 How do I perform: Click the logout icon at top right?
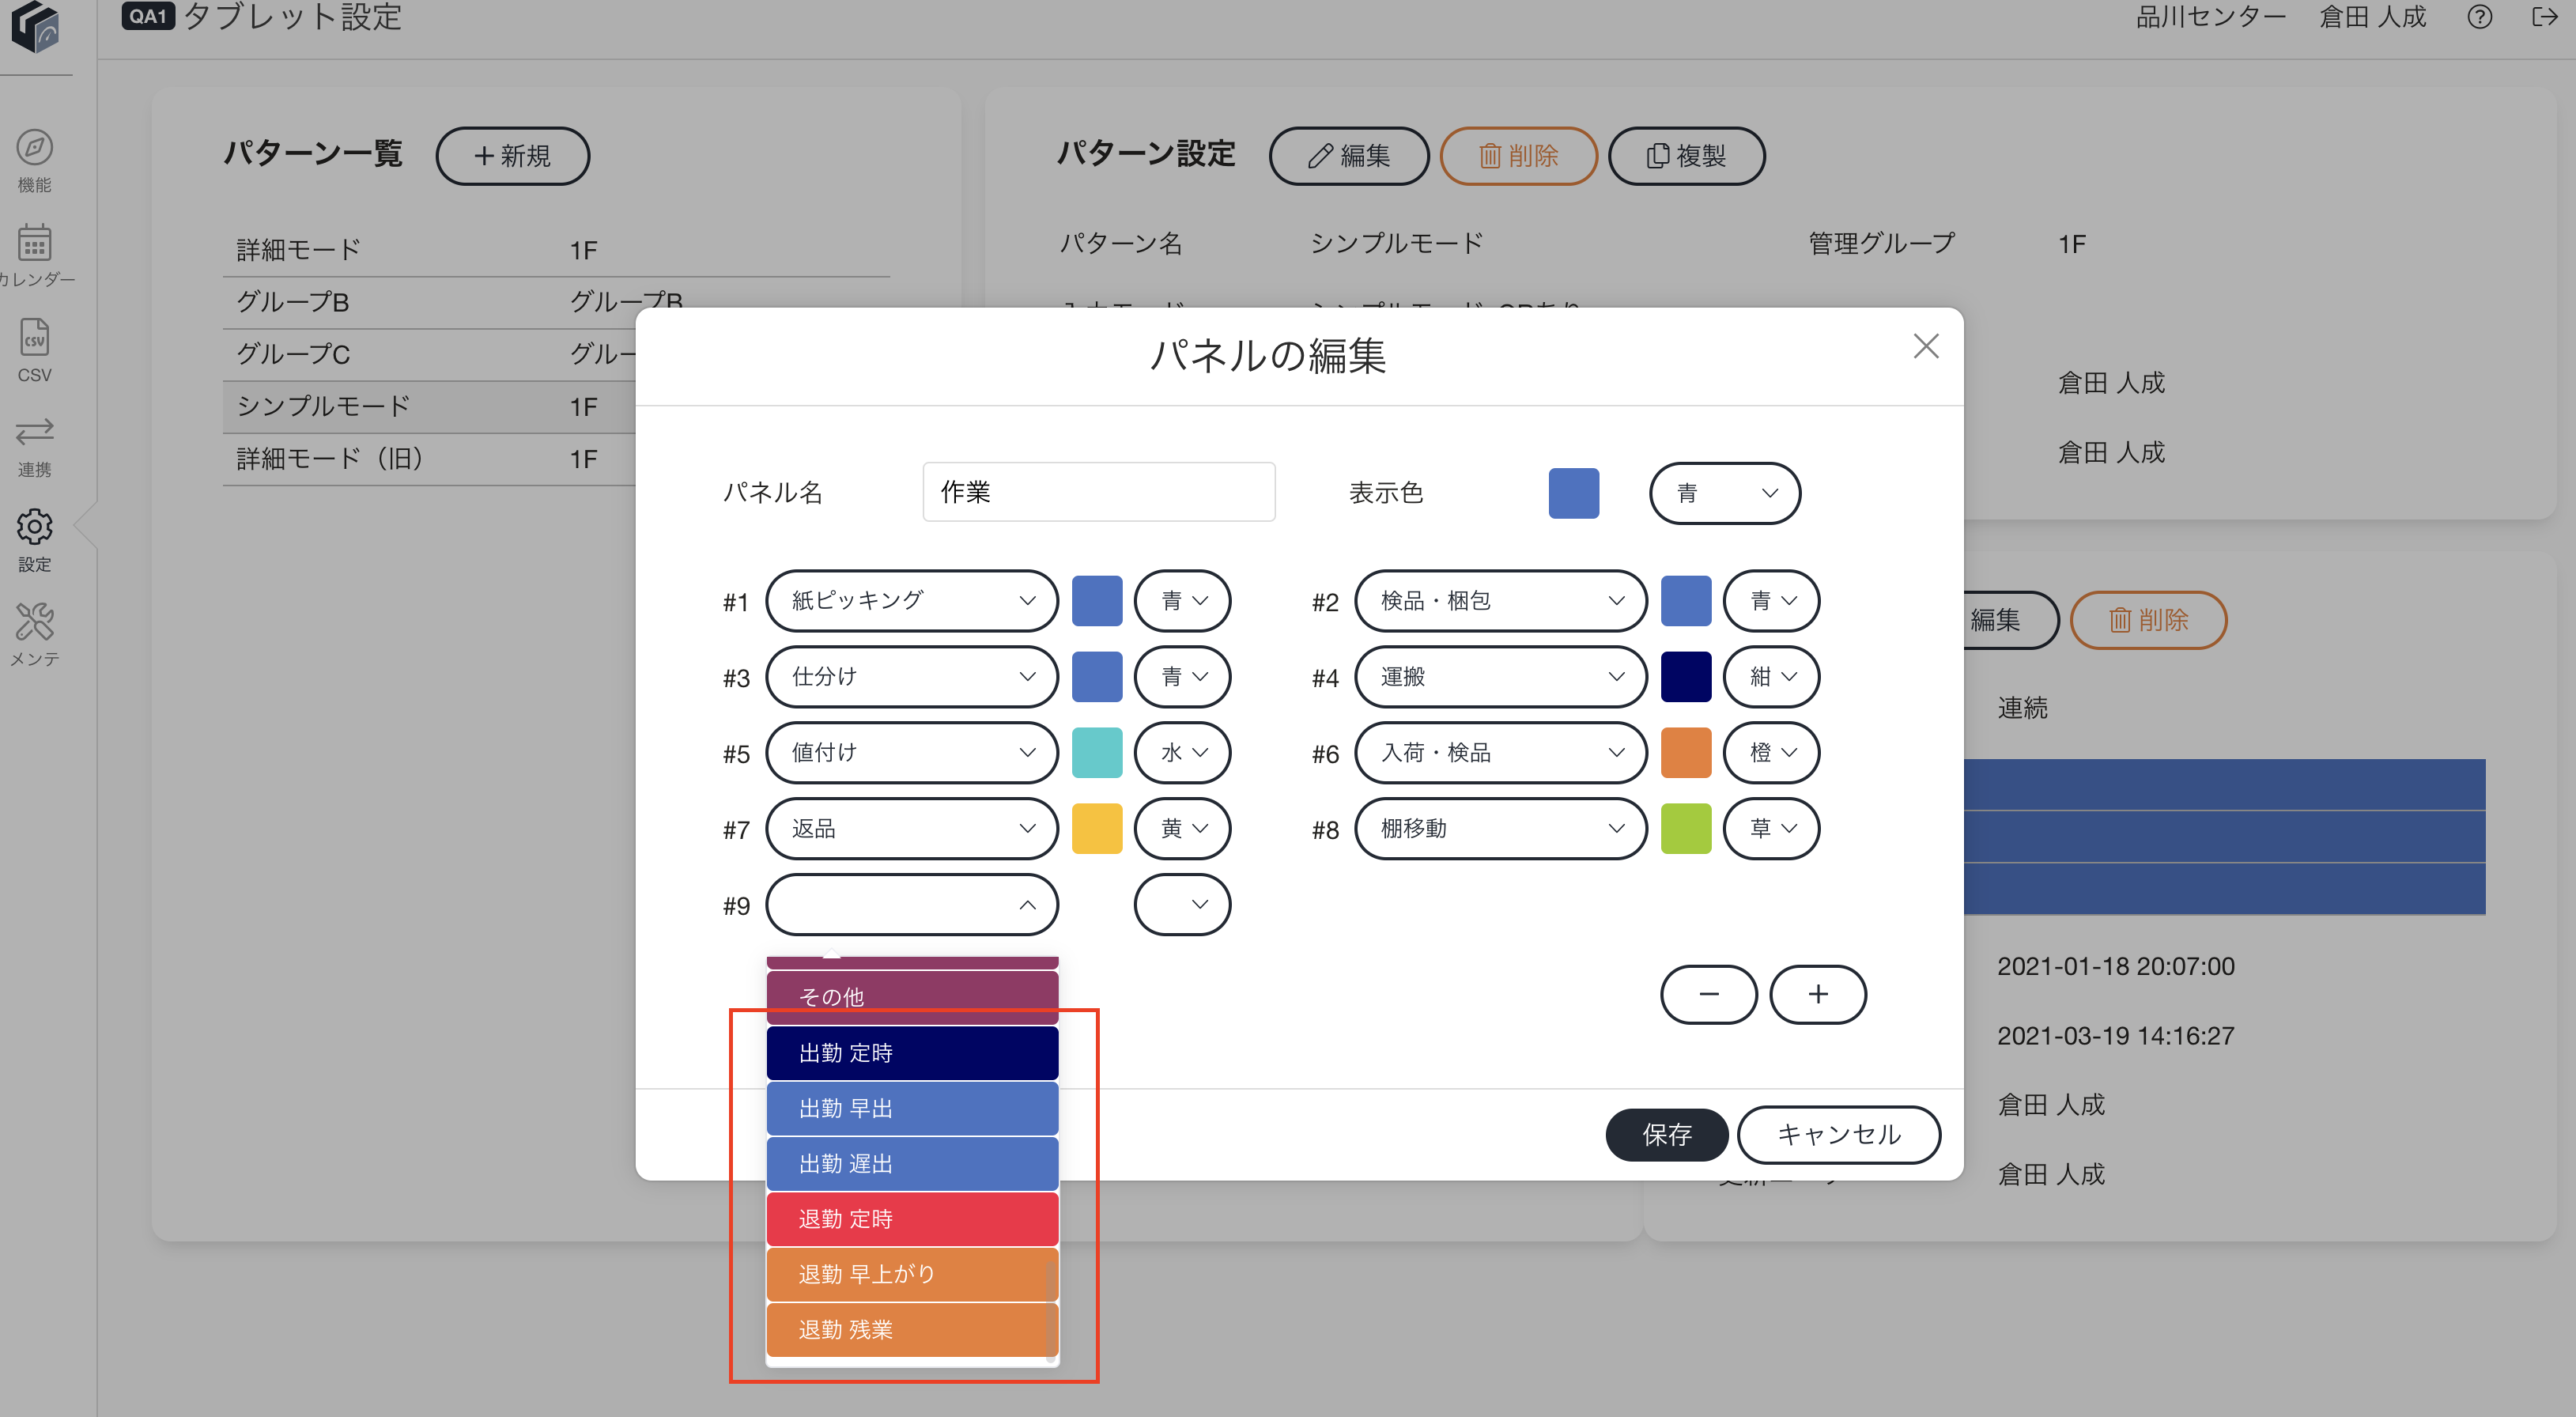pyautogui.click(x=2544, y=17)
